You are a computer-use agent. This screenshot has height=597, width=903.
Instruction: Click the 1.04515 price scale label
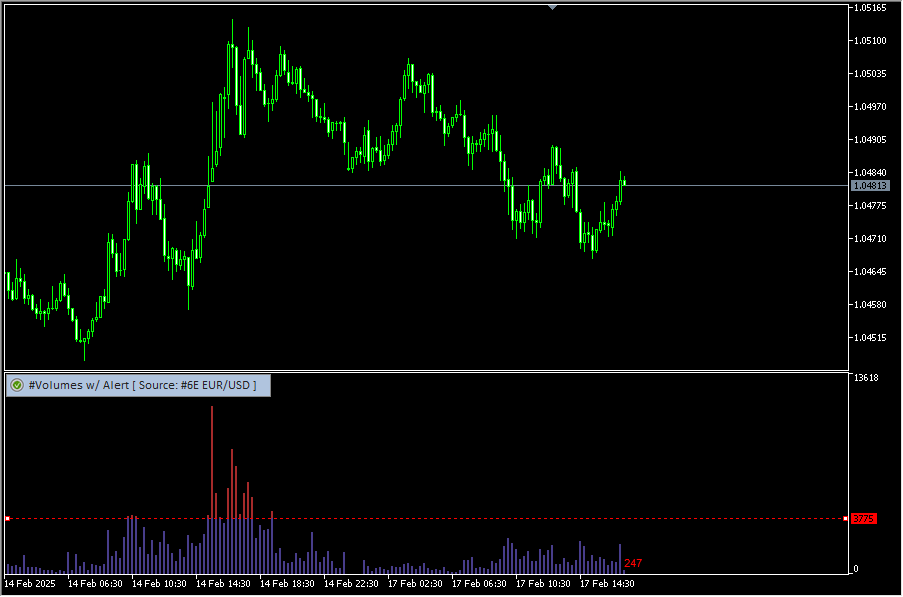pyautogui.click(x=870, y=337)
